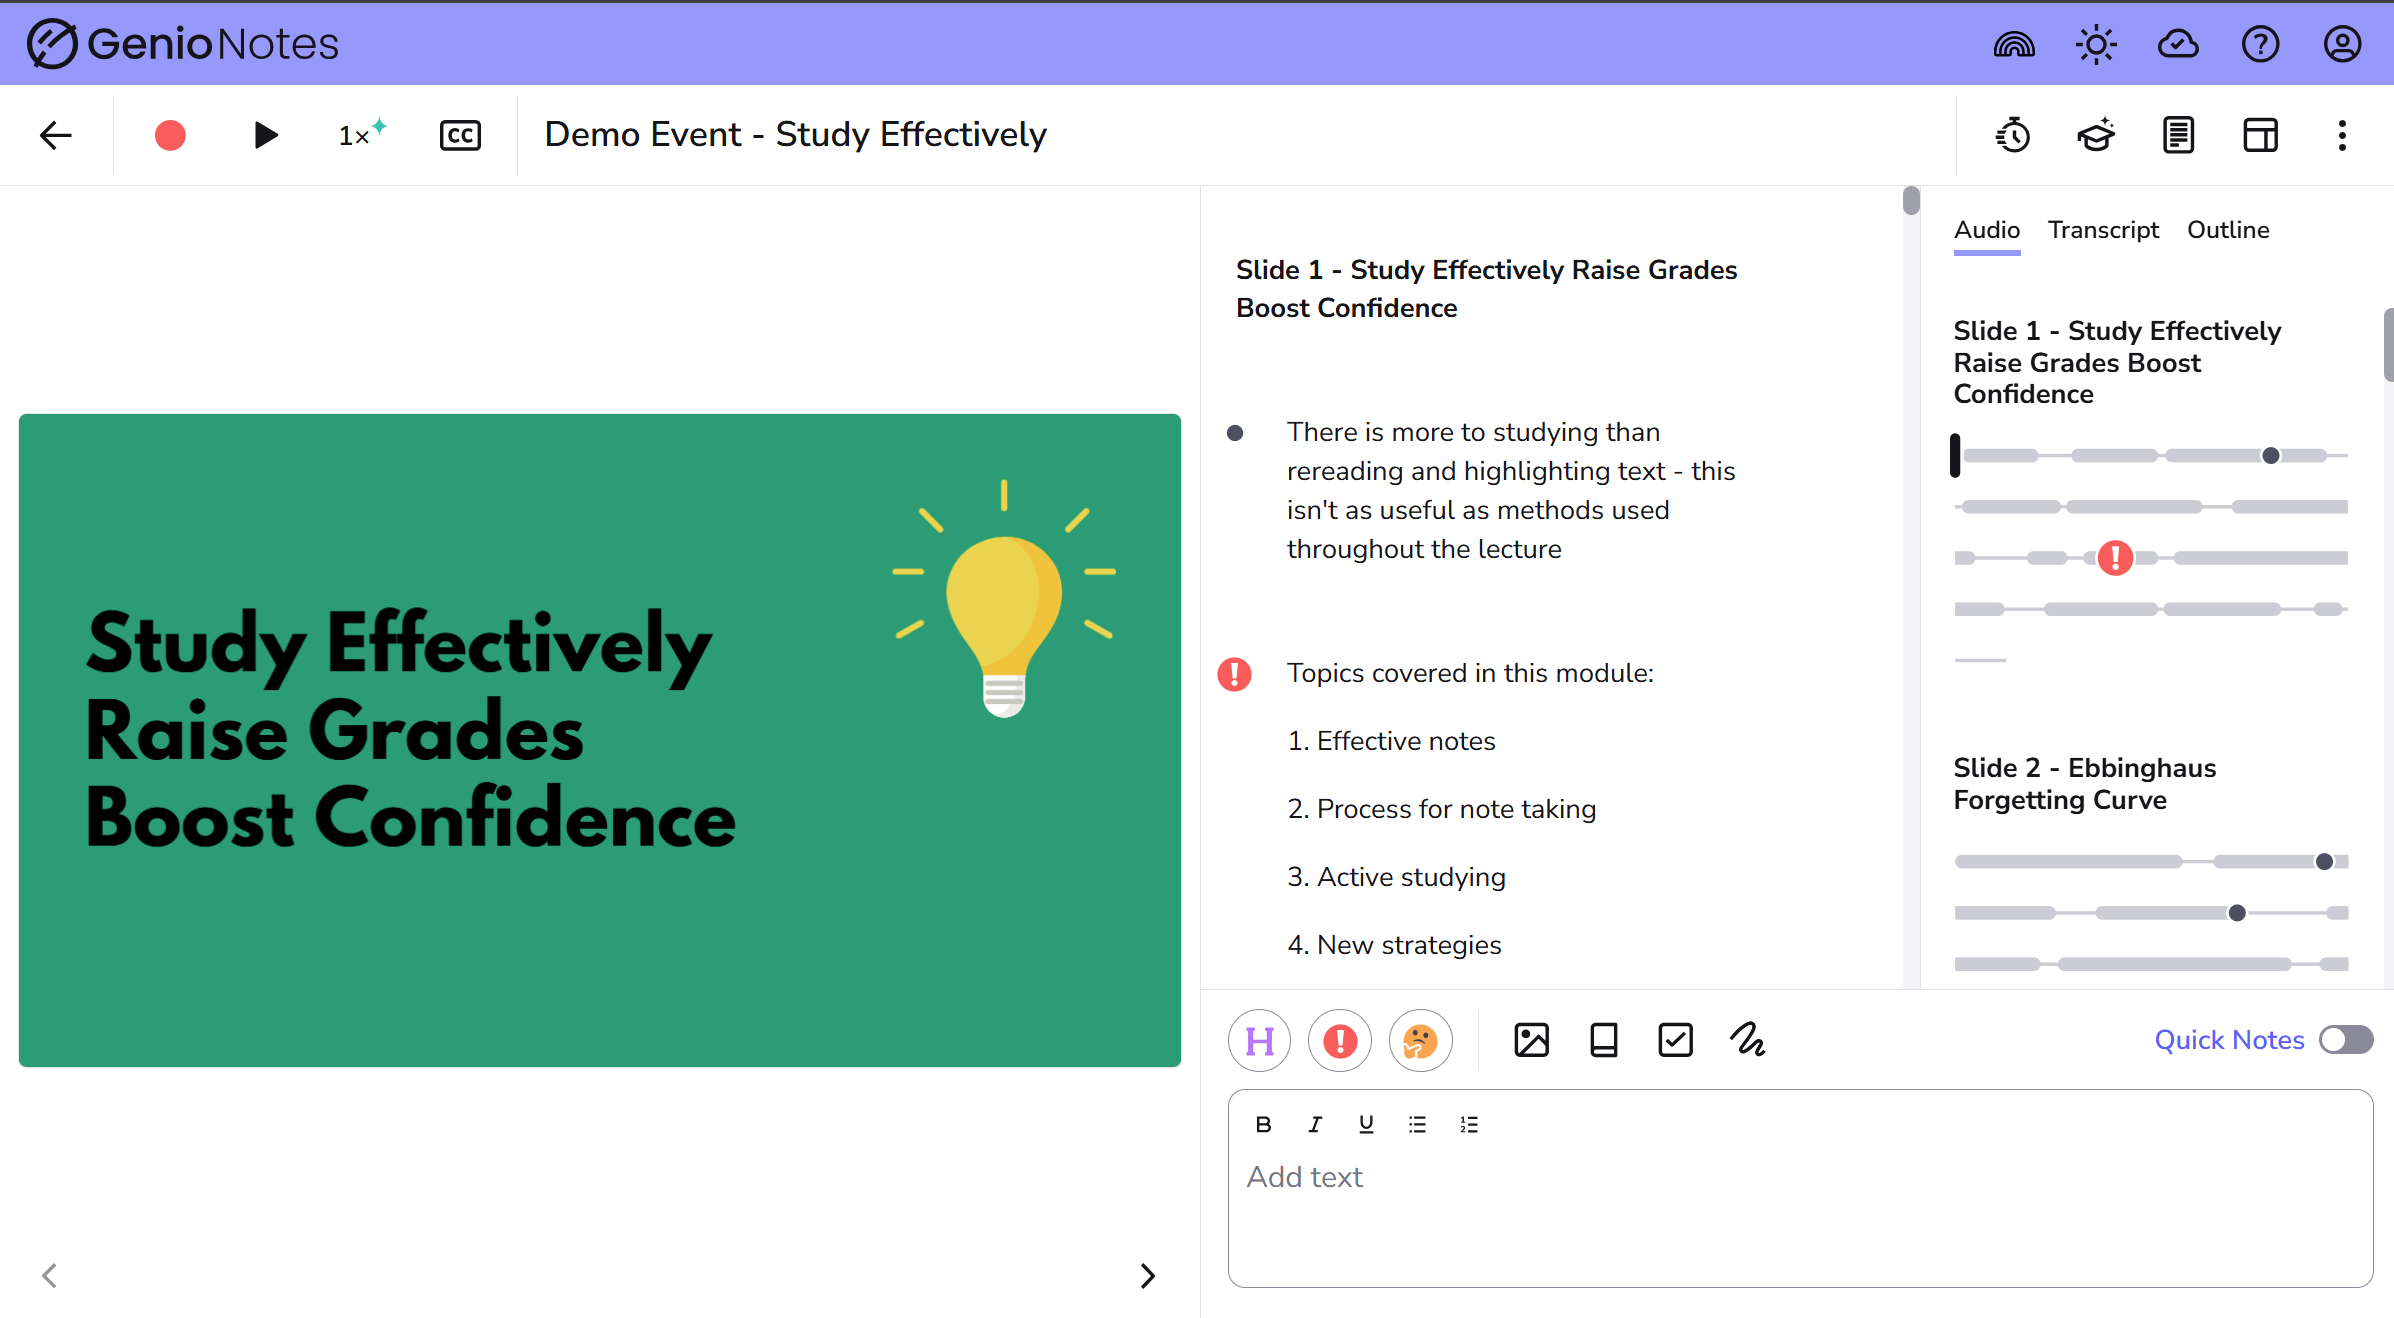2394x1318 pixels.
Task: Select the graduation cap study tools icon
Action: click(x=2094, y=135)
